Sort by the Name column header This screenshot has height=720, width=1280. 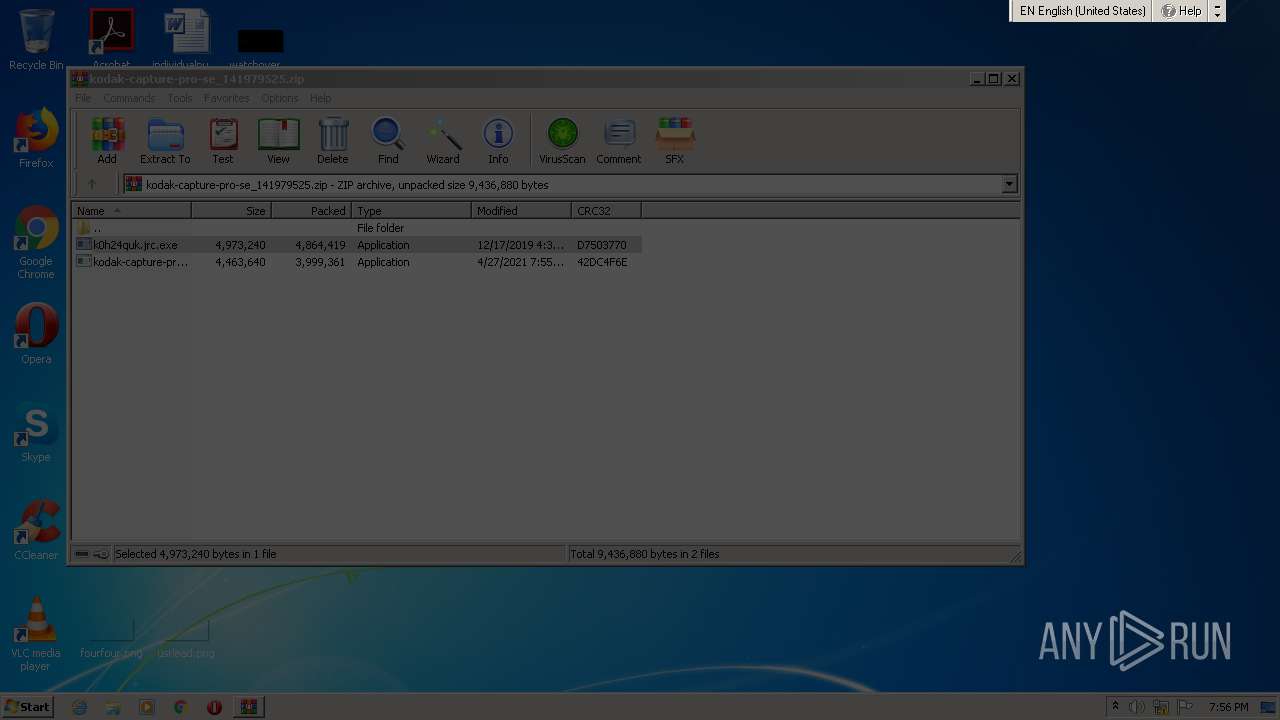click(132, 211)
